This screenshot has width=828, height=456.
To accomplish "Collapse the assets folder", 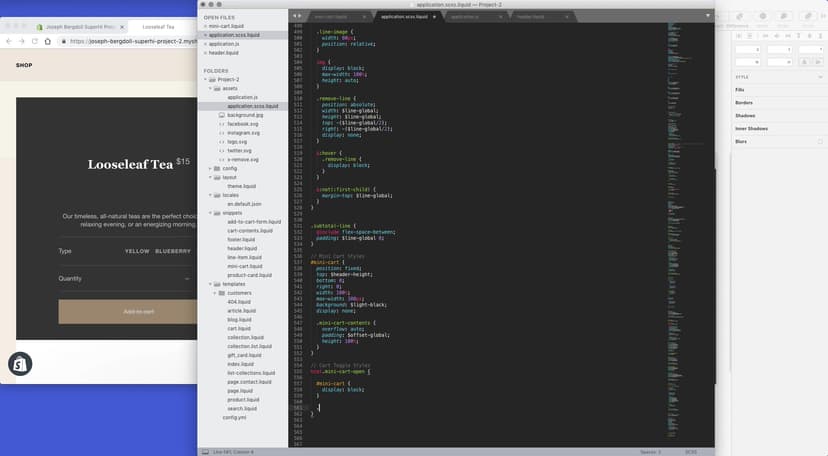I will [x=210, y=88].
